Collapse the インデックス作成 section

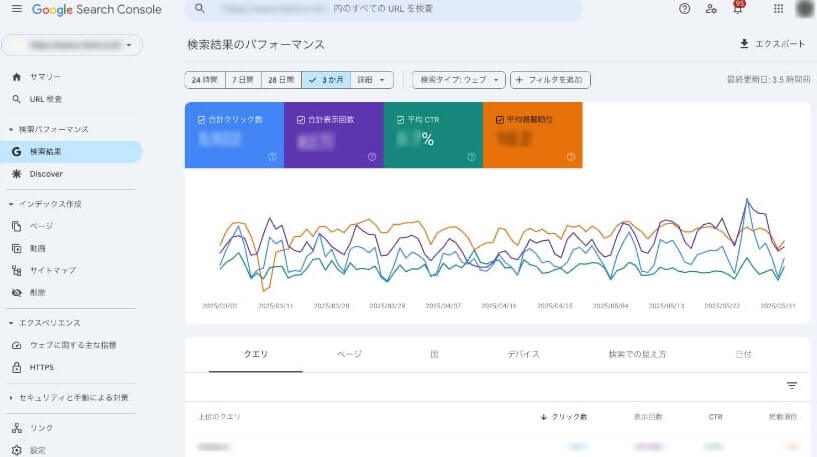(11, 204)
